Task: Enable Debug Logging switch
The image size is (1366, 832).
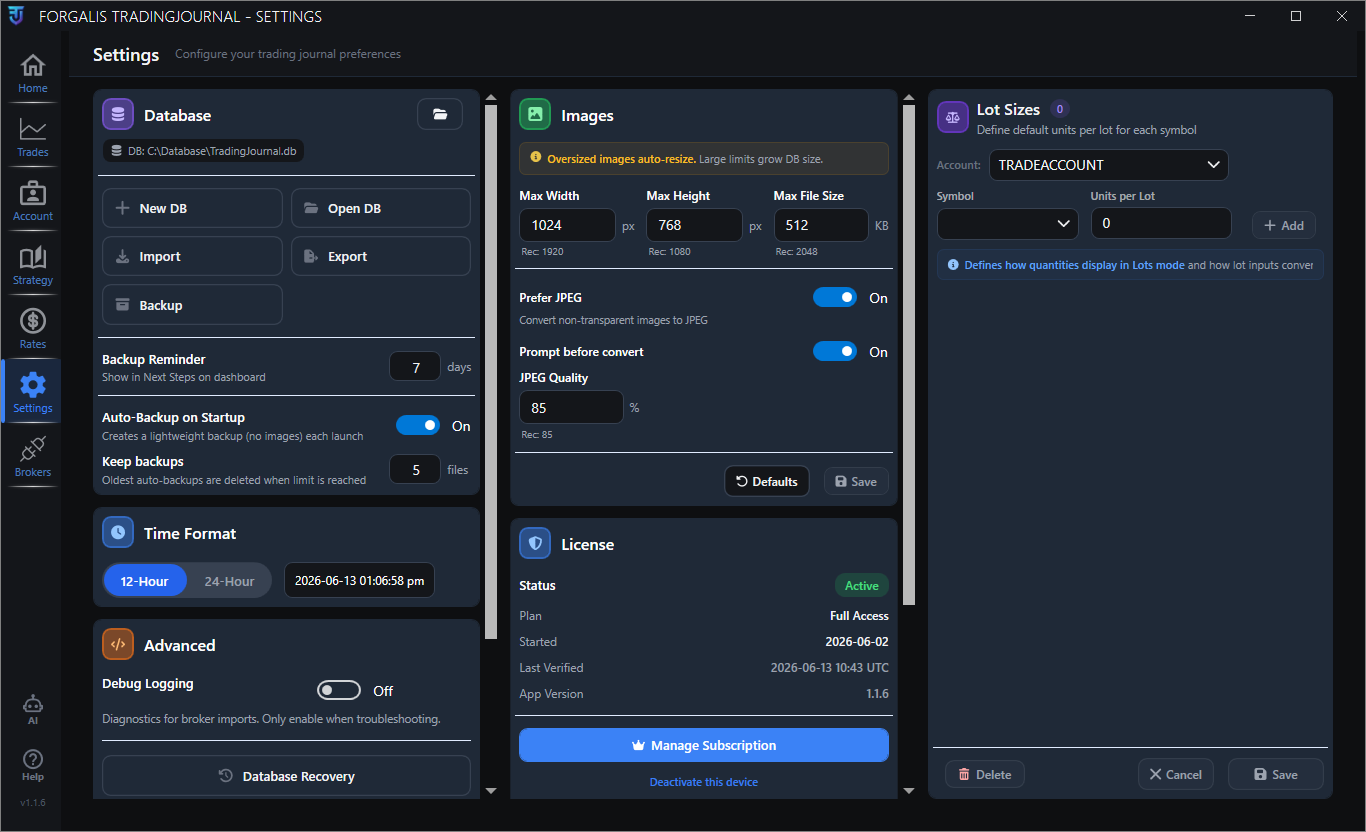Action: (339, 691)
